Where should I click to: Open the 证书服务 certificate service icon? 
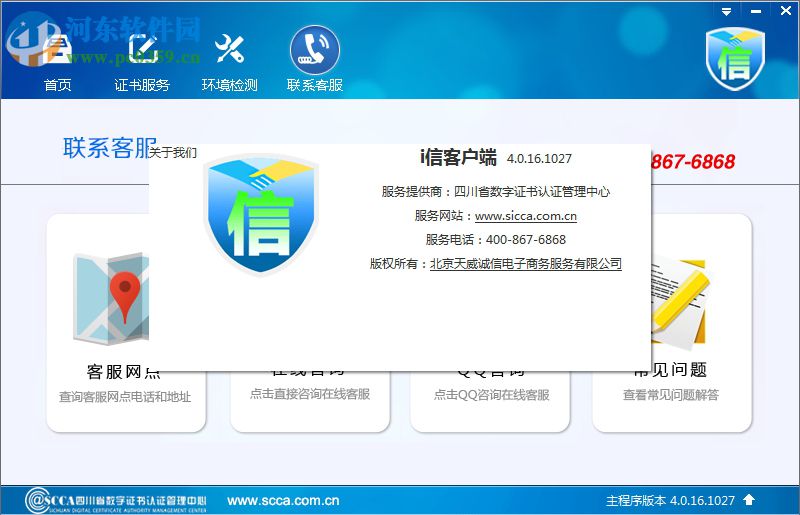pyautogui.click(x=142, y=50)
